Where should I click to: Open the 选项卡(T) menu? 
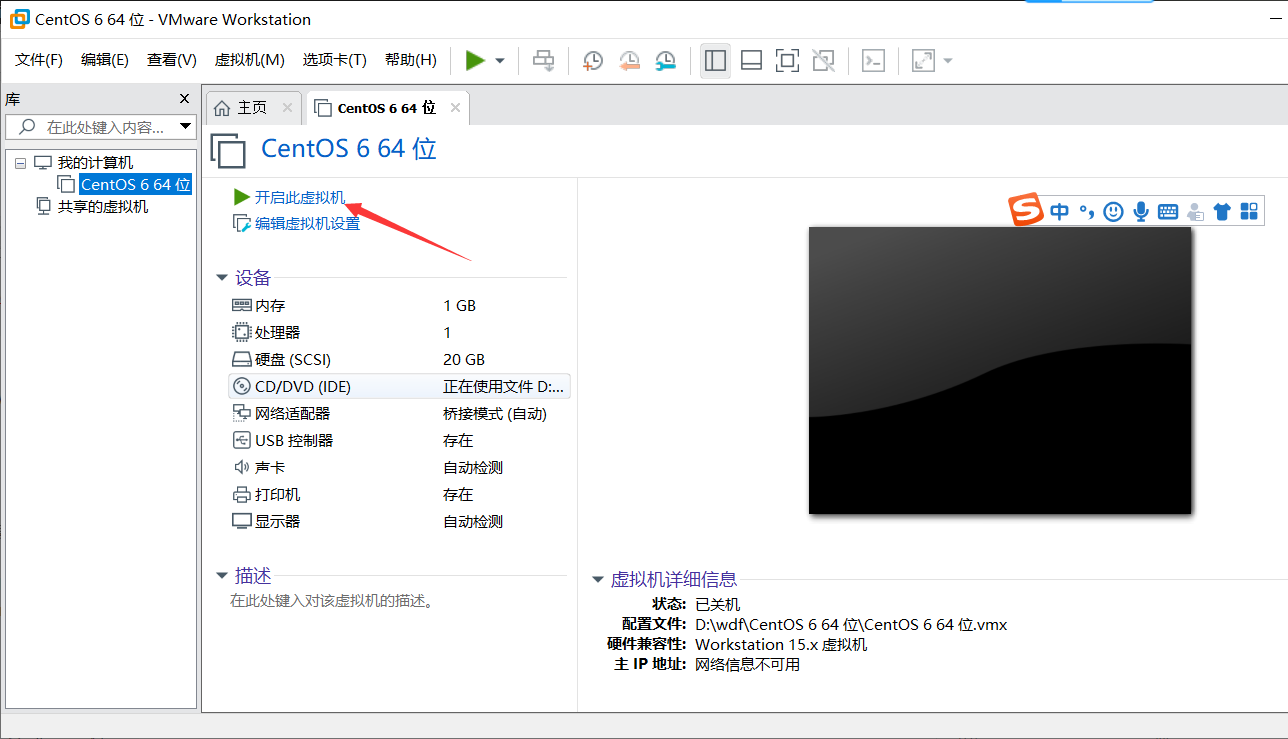(335, 60)
